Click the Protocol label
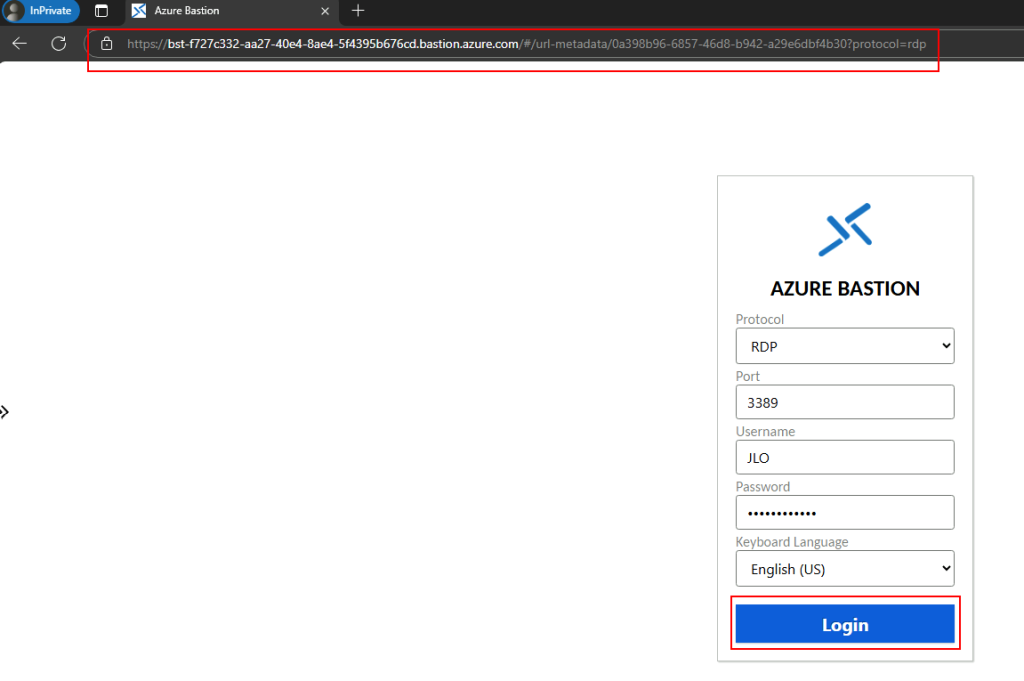 coord(760,319)
